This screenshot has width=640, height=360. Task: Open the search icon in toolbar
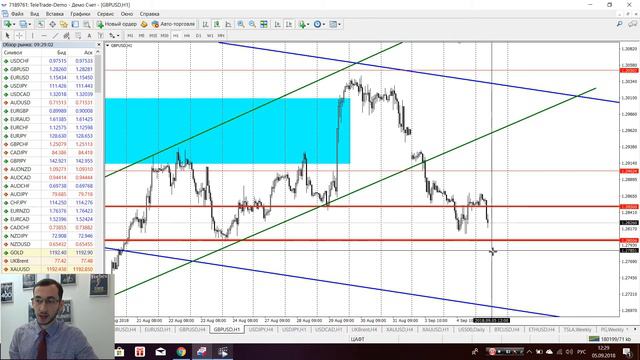click(620, 24)
